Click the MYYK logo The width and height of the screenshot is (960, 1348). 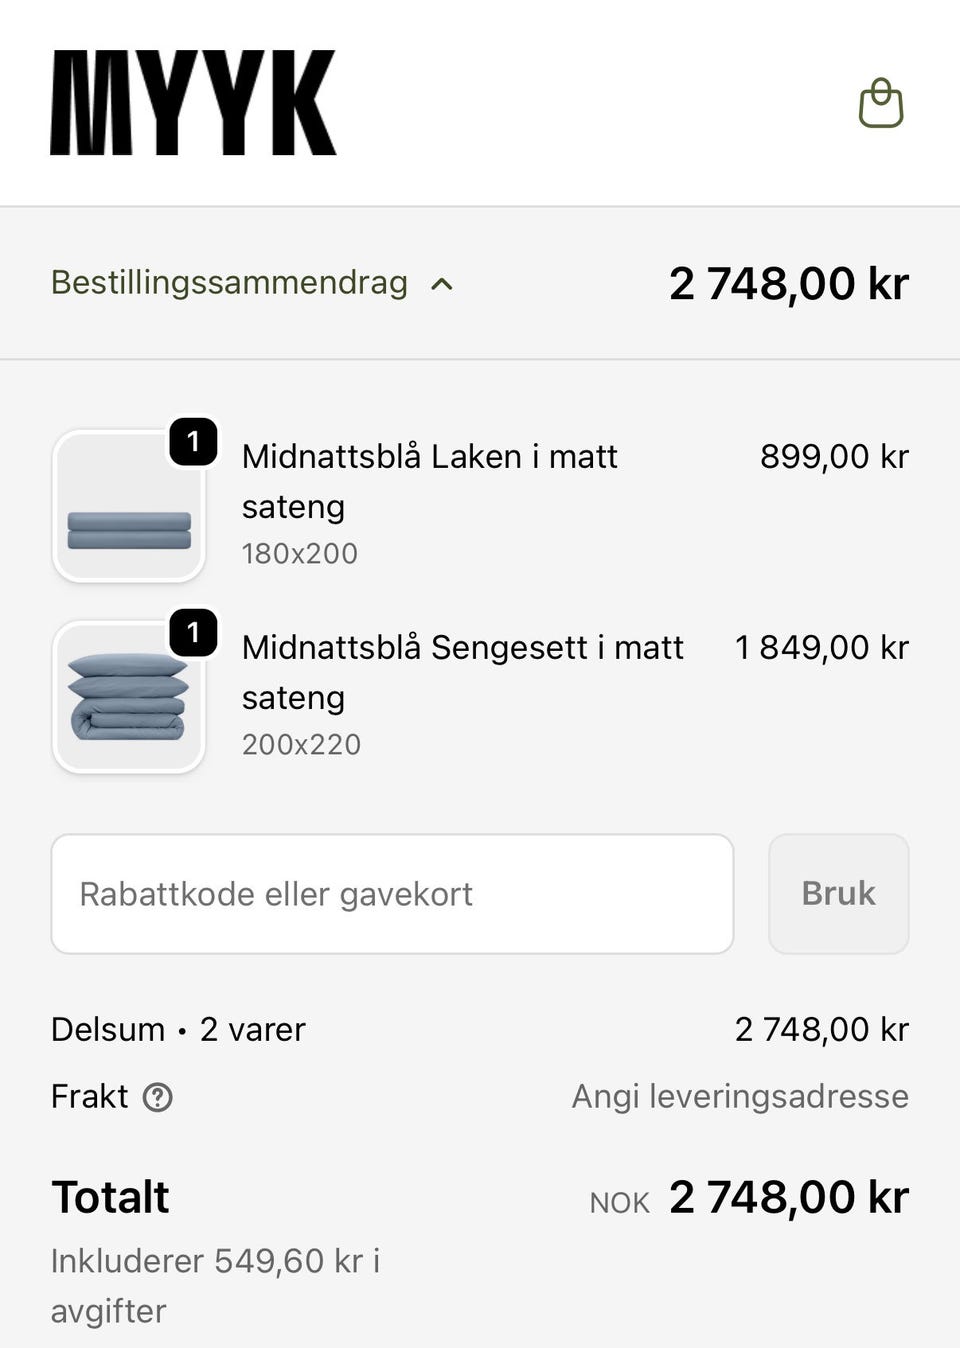(193, 103)
